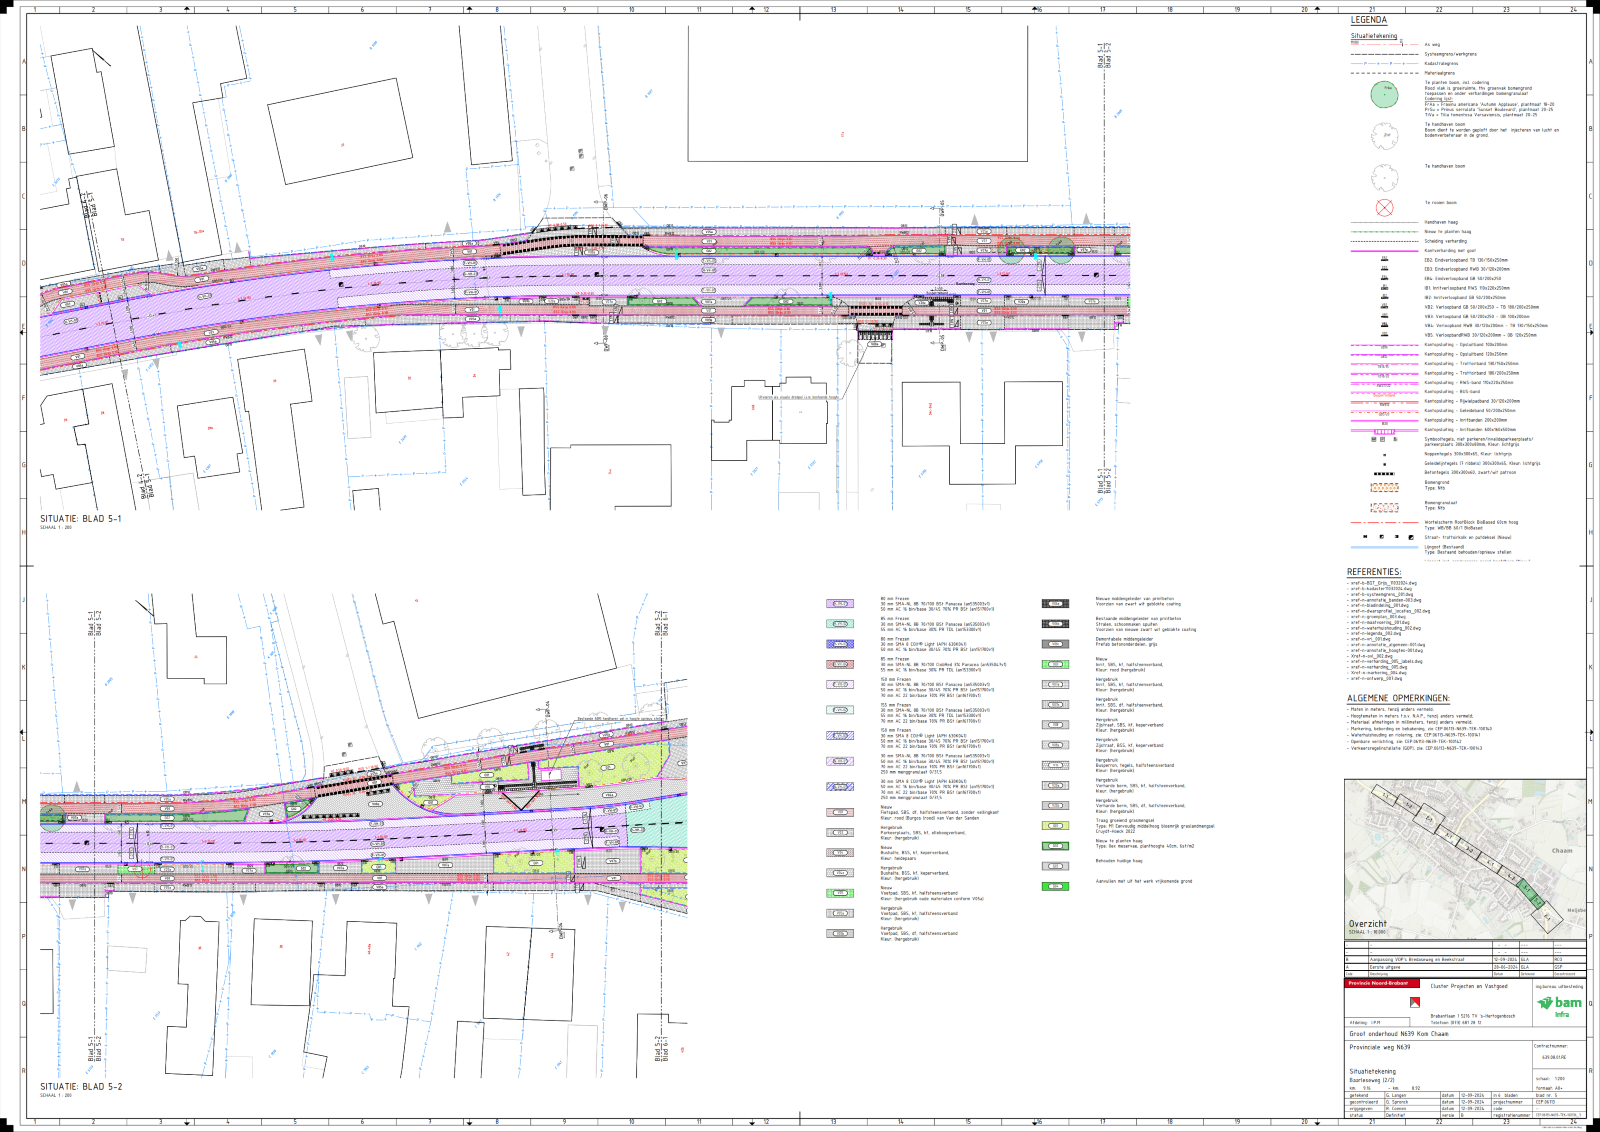The width and height of the screenshot is (1600, 1132).
Task: Click the green 'Te planten boom' legend symbol
Action: 1385,95
